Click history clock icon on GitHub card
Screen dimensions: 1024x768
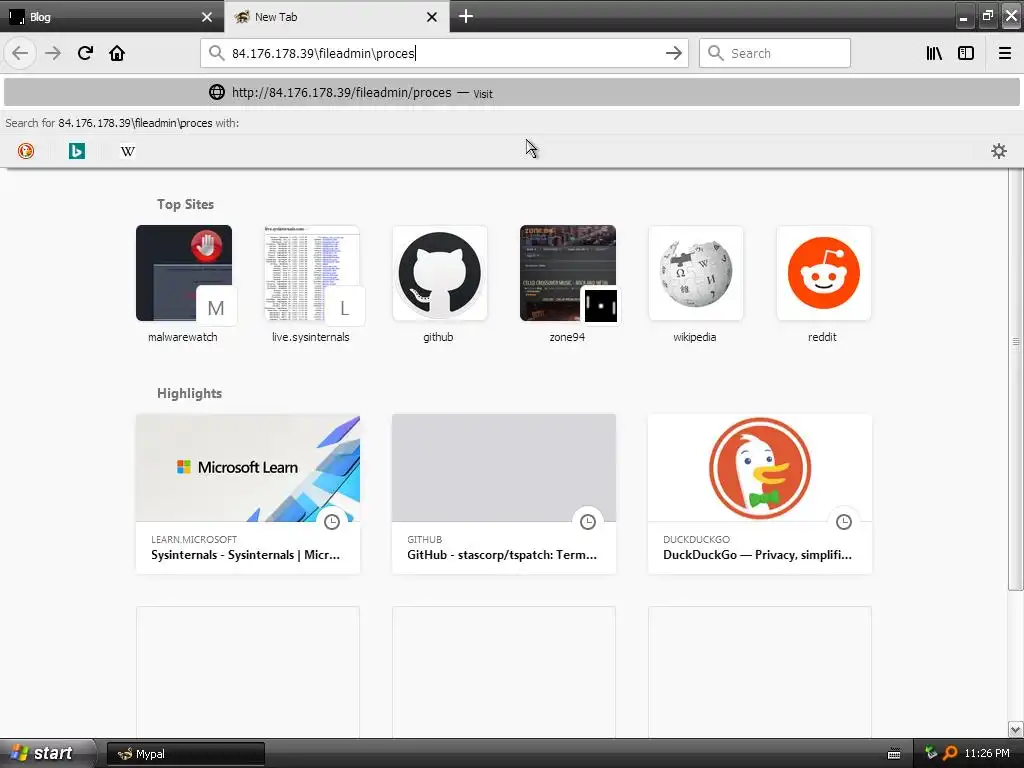(588, 522)
